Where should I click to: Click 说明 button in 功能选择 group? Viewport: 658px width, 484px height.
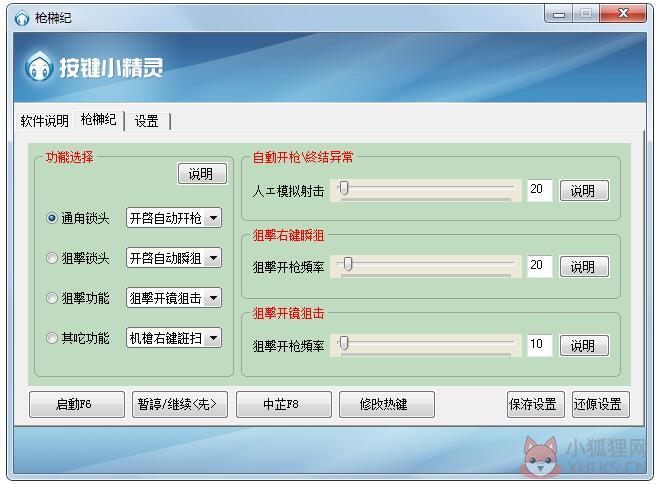click(x=202, y=173)
